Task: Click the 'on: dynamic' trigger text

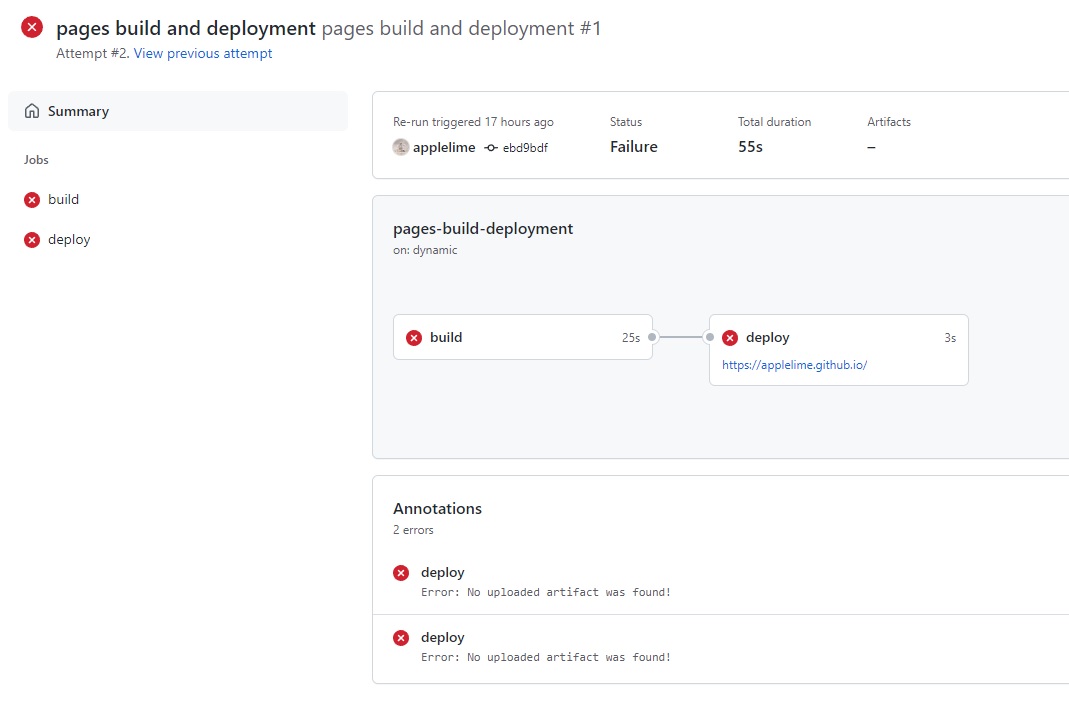Action: point(425,250)
